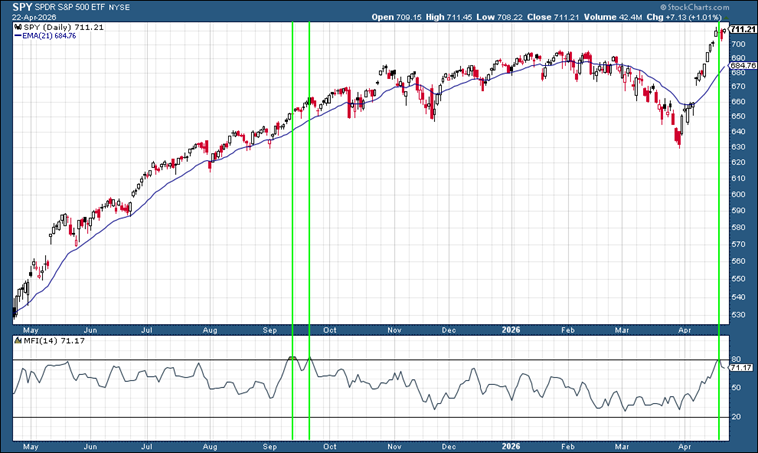The height and width of the screenshot is (453, 758).
Task: Click the MFI 20 oversold level label
Action: point(735,417)
